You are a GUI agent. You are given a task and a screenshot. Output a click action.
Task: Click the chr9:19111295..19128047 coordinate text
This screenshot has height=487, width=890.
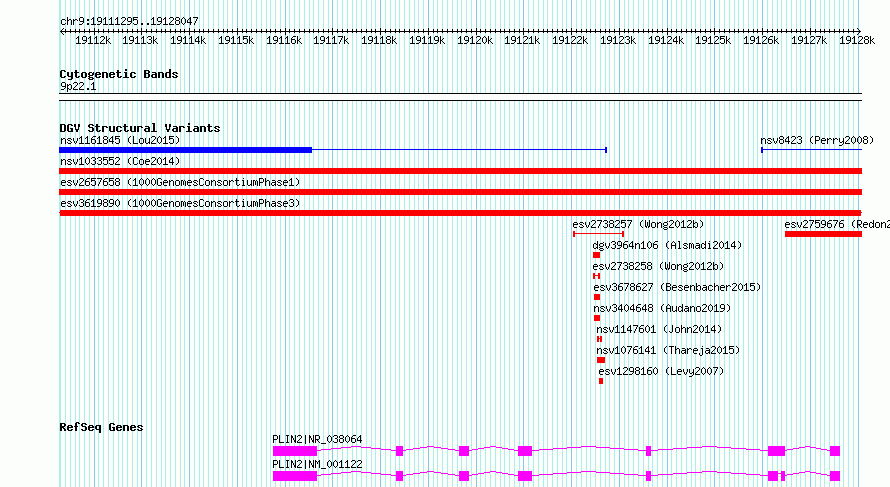pos(129,21)
